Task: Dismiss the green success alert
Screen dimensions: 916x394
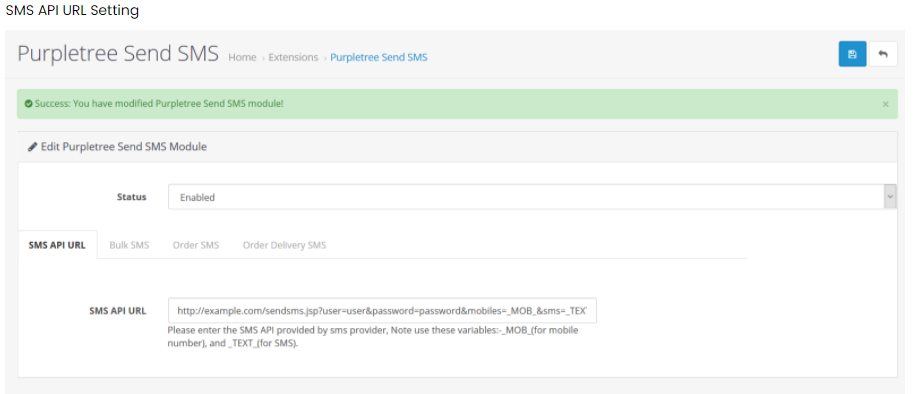Action: tap(885, 104)
